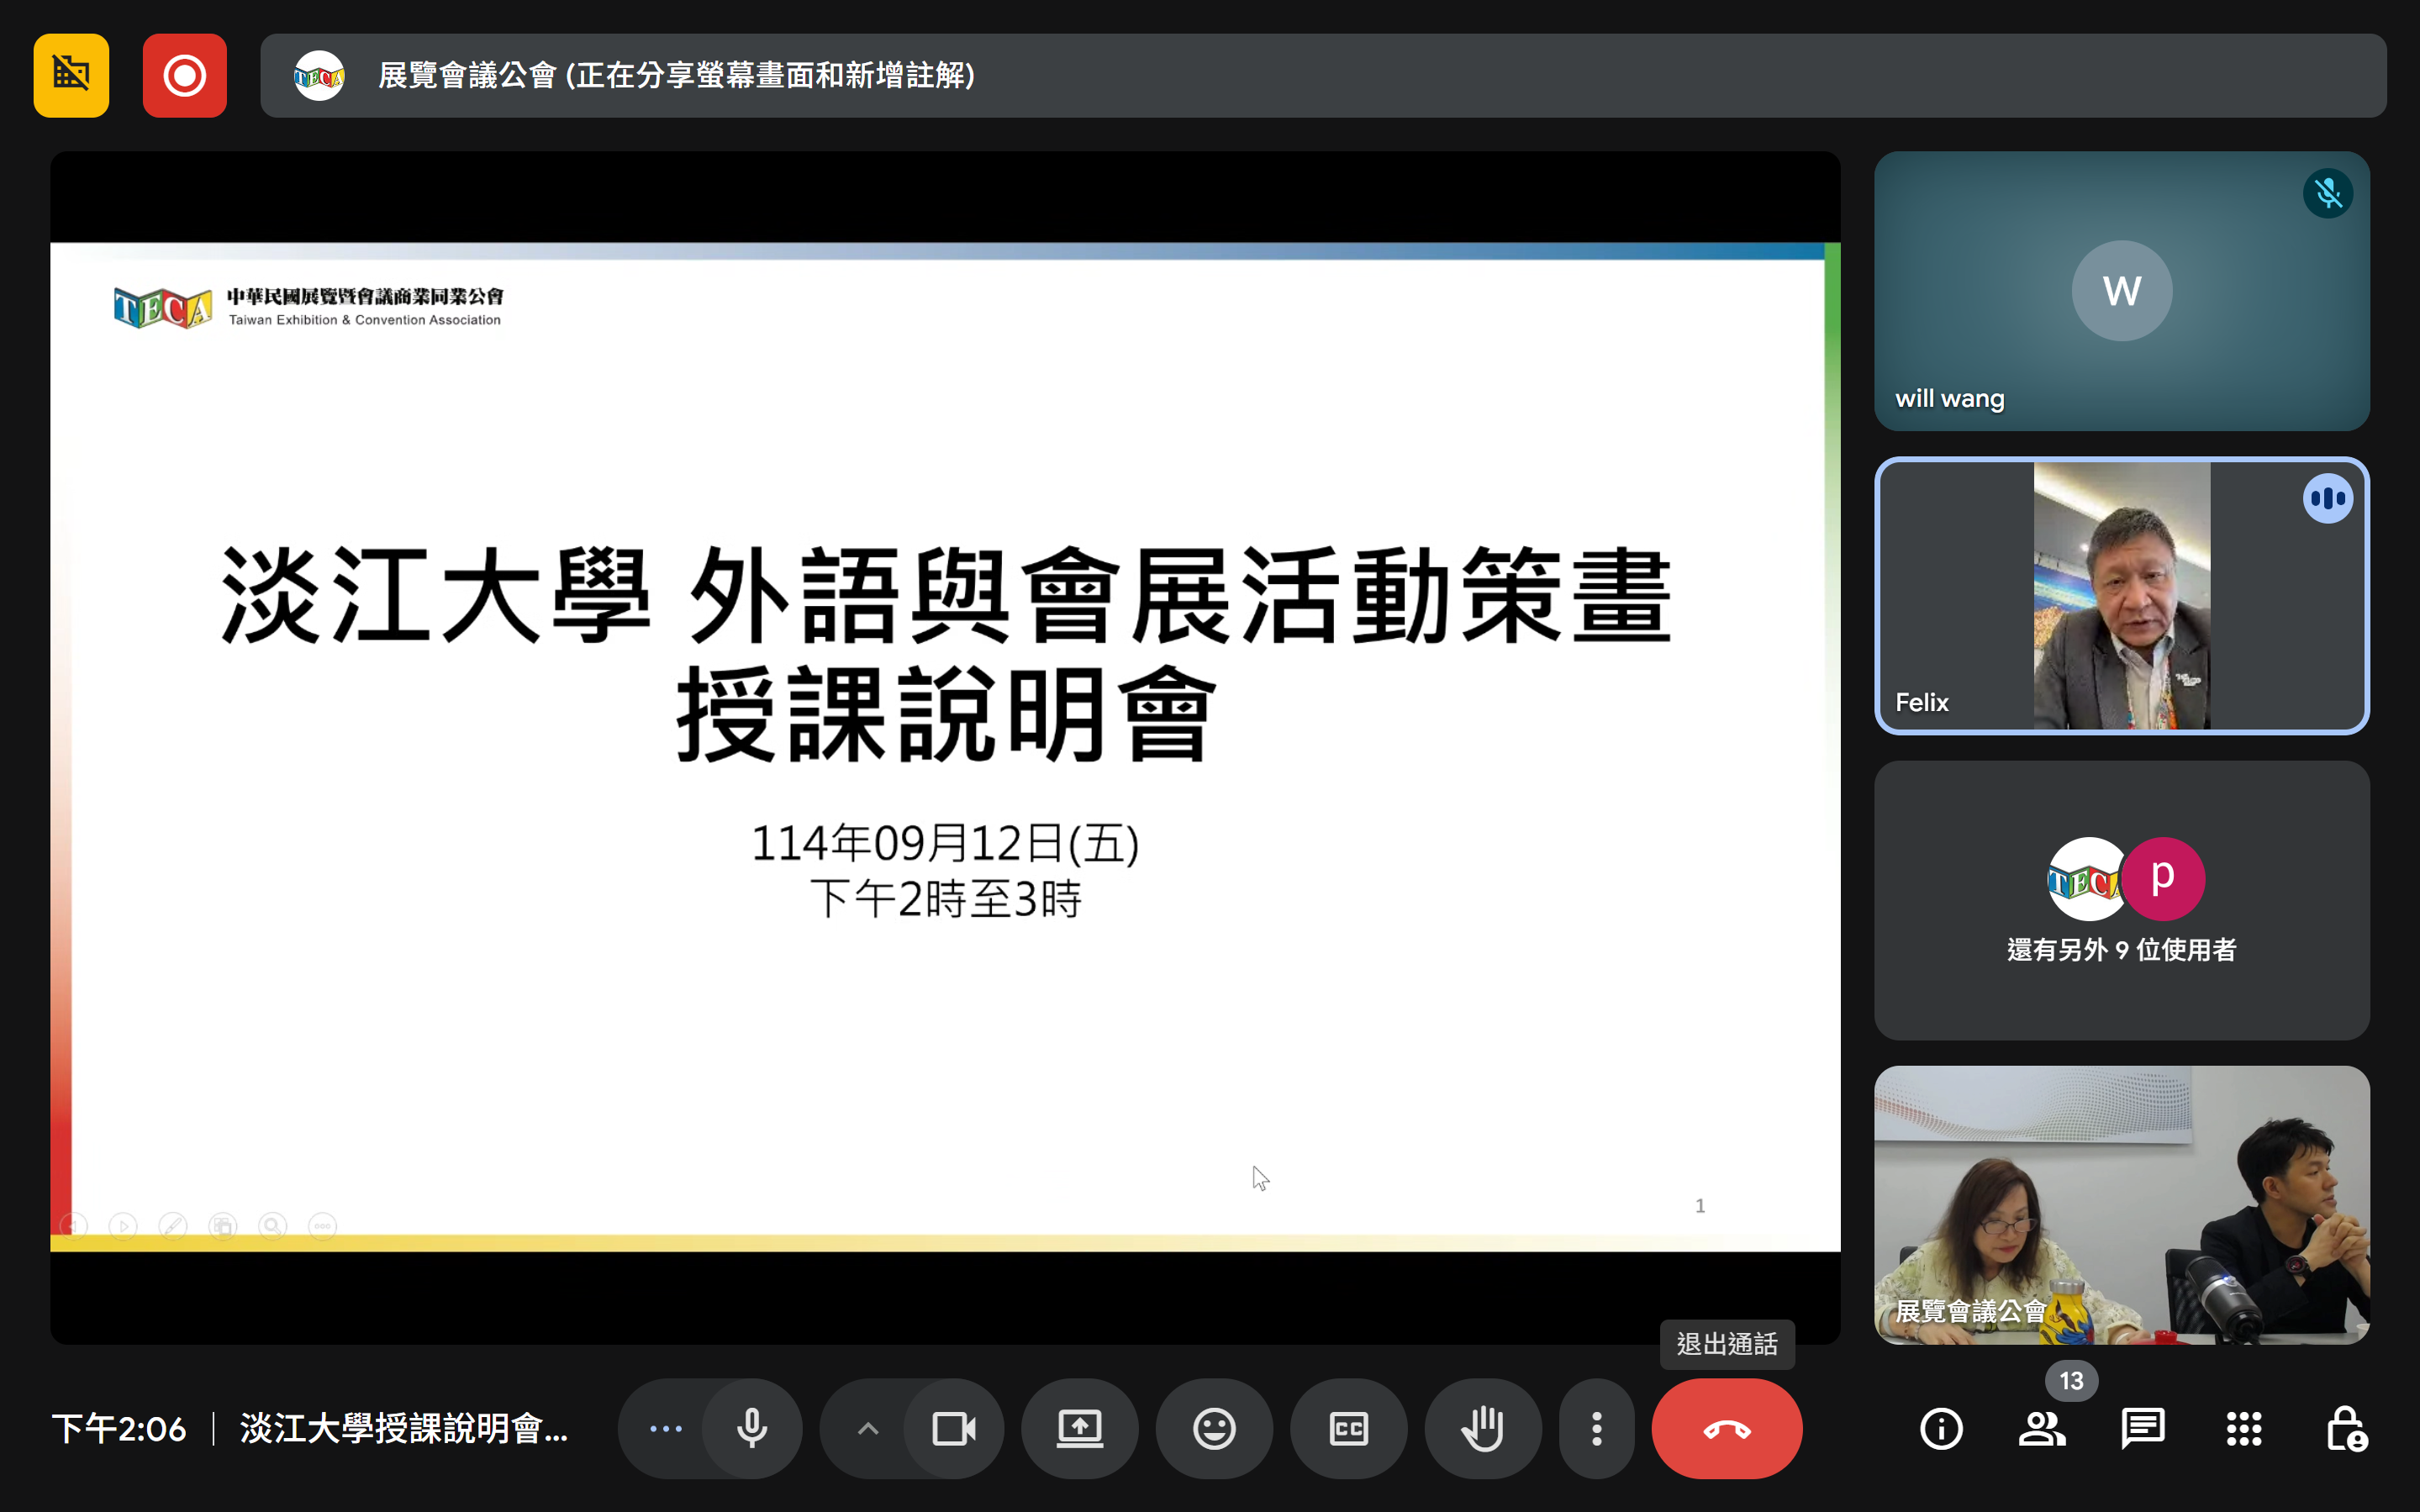Open the activities grid icon
This screenshot has height=1512, width=2420.
click(x=2244, y=1428)
